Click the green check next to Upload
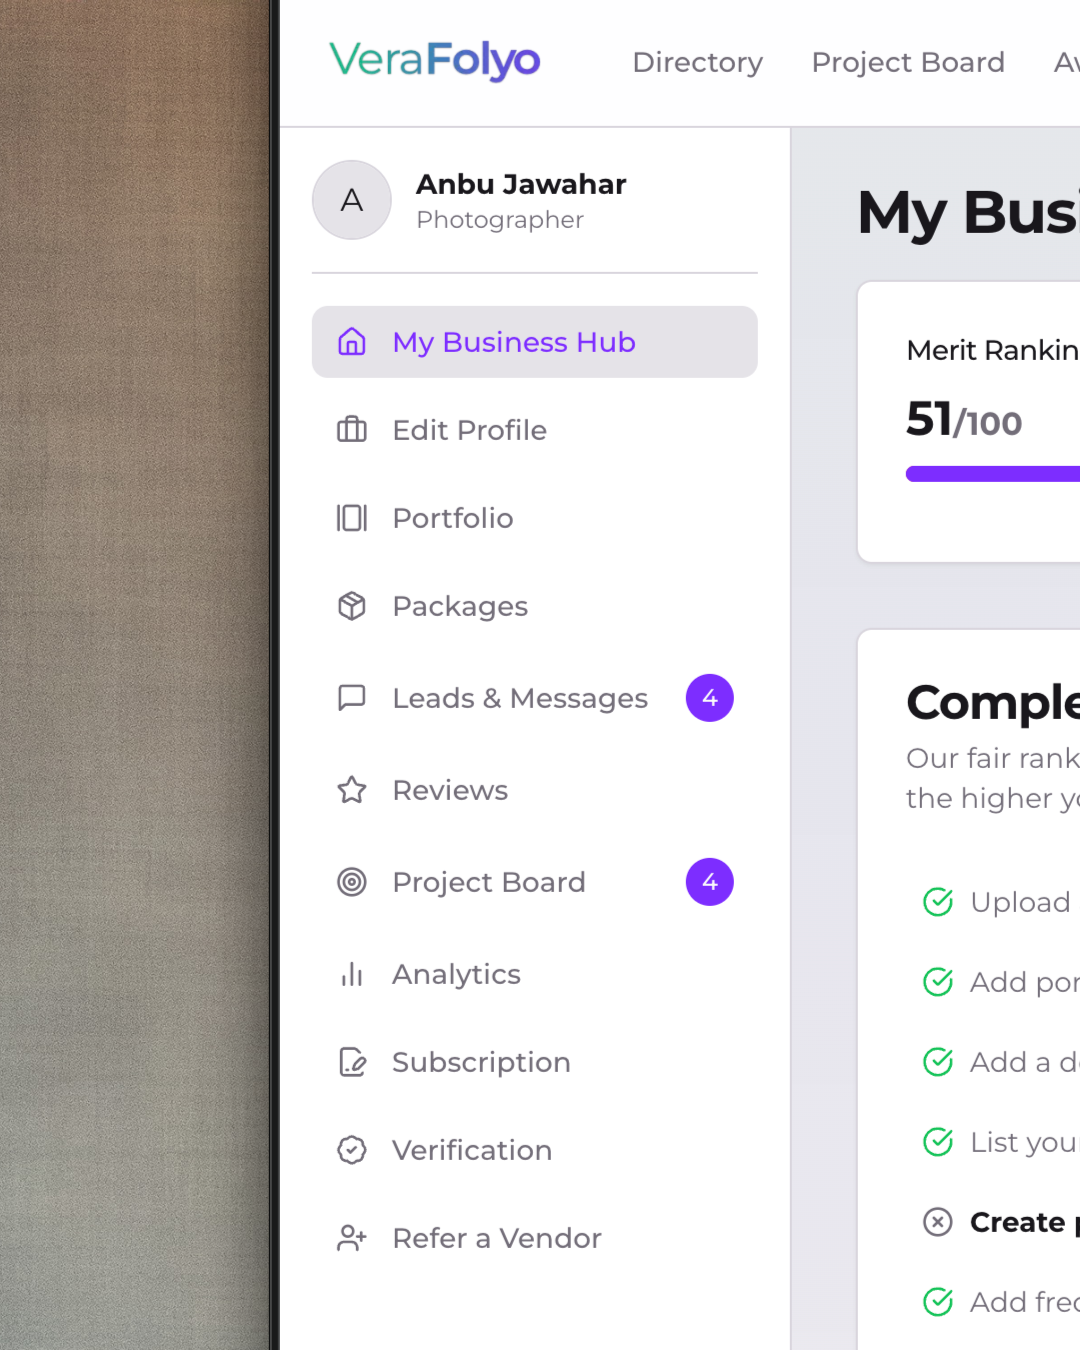 click(938, 902)
